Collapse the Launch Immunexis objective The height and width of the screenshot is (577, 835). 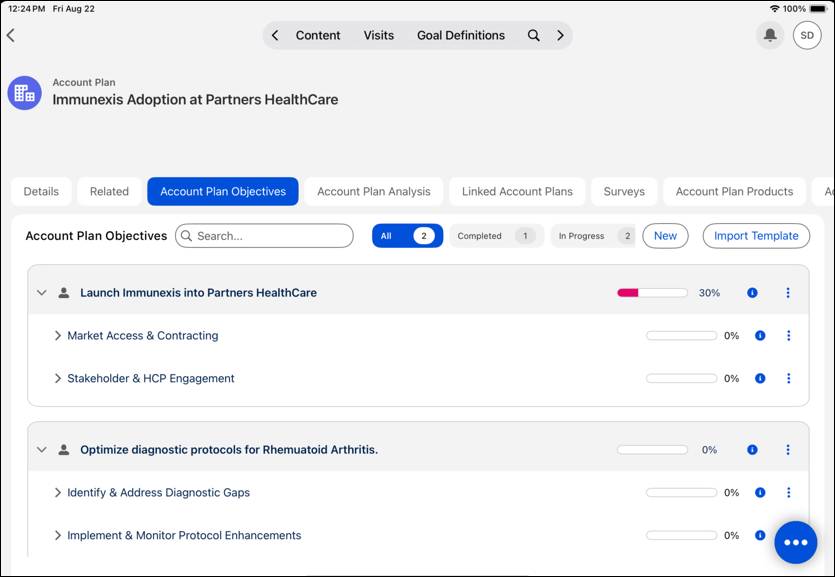click(42, 293)
